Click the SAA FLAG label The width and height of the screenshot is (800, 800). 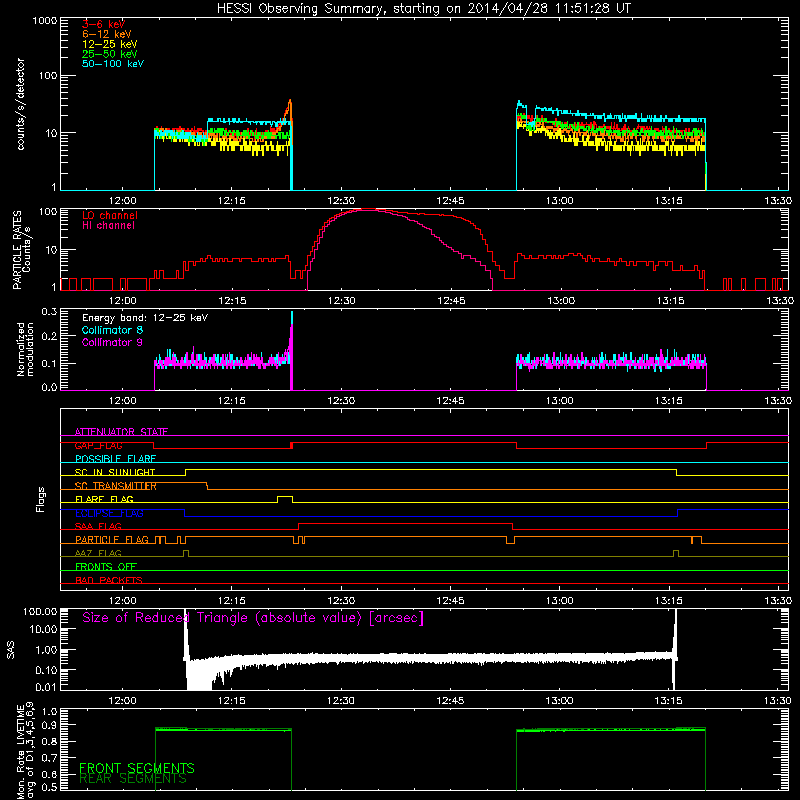(98, 526)
